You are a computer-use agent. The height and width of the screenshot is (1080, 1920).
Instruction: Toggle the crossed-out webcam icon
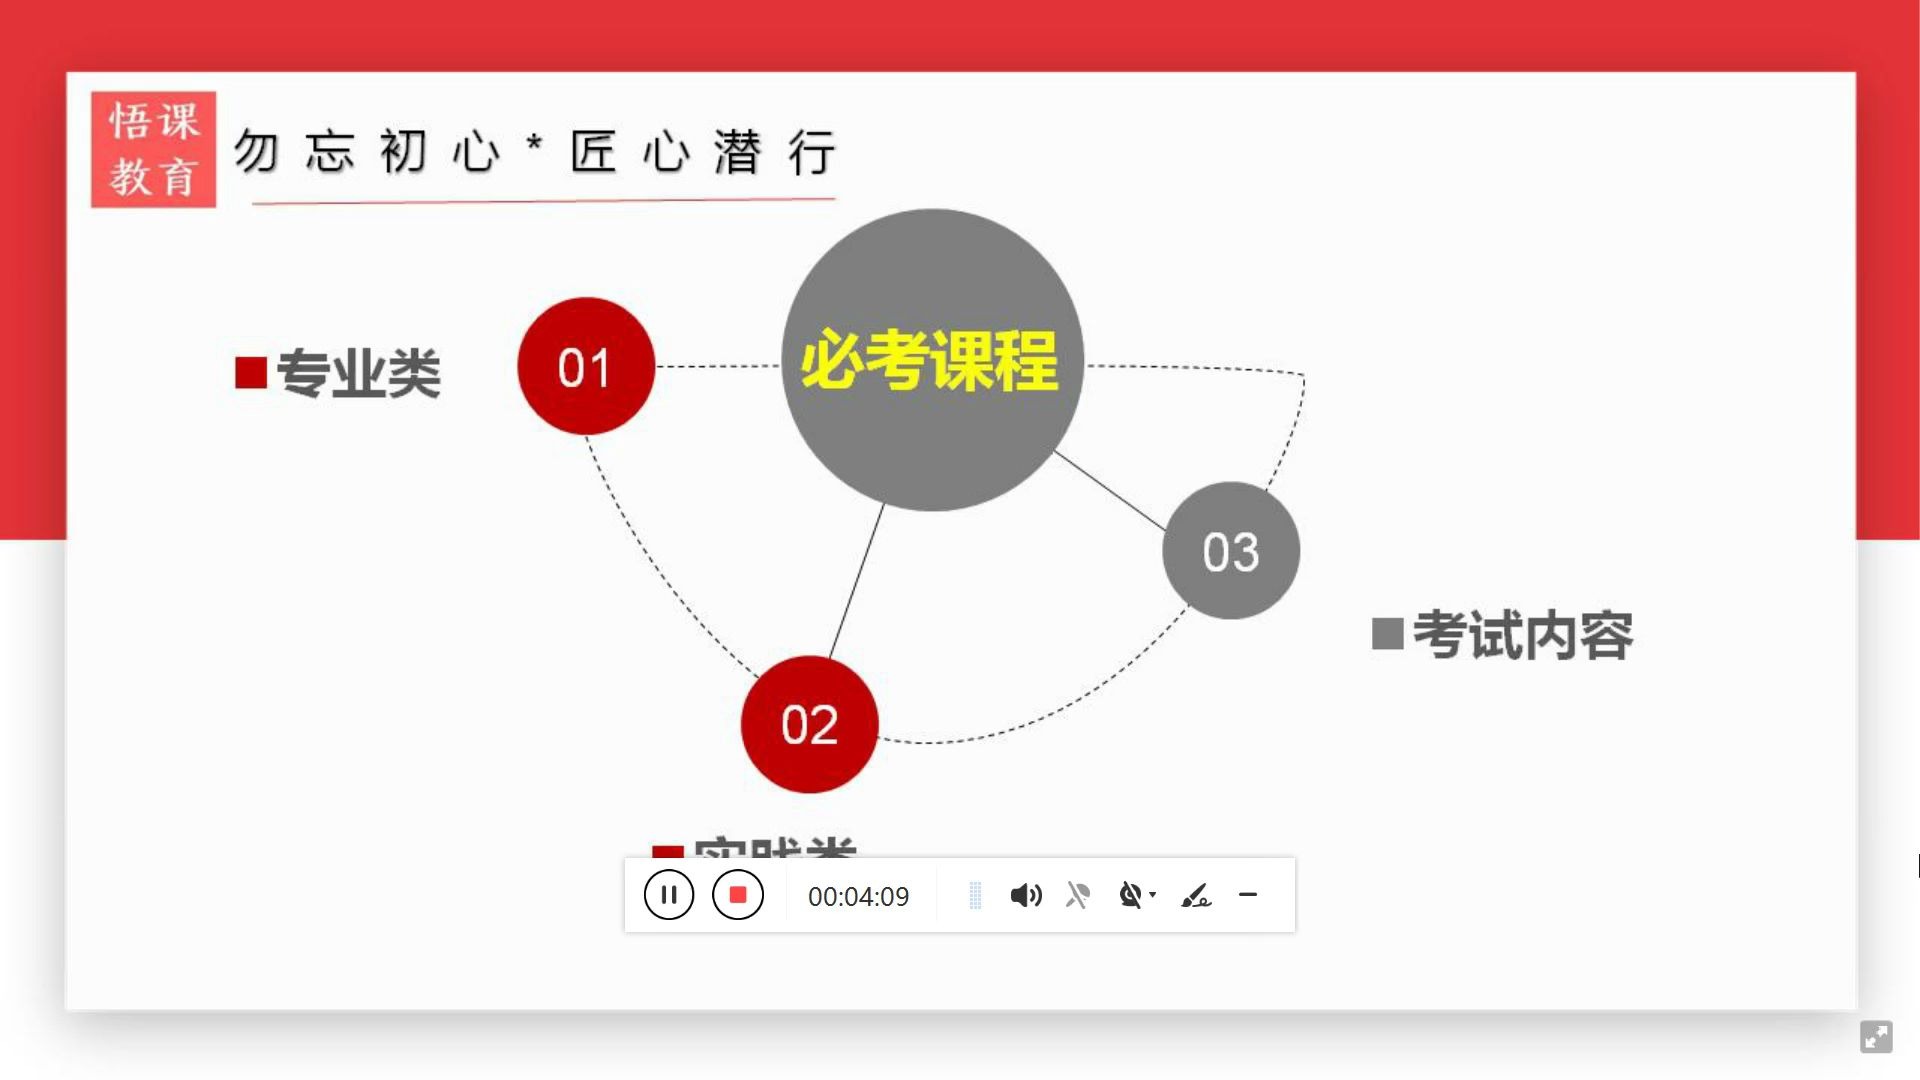pyautogui.click(x=1130, y=895)
